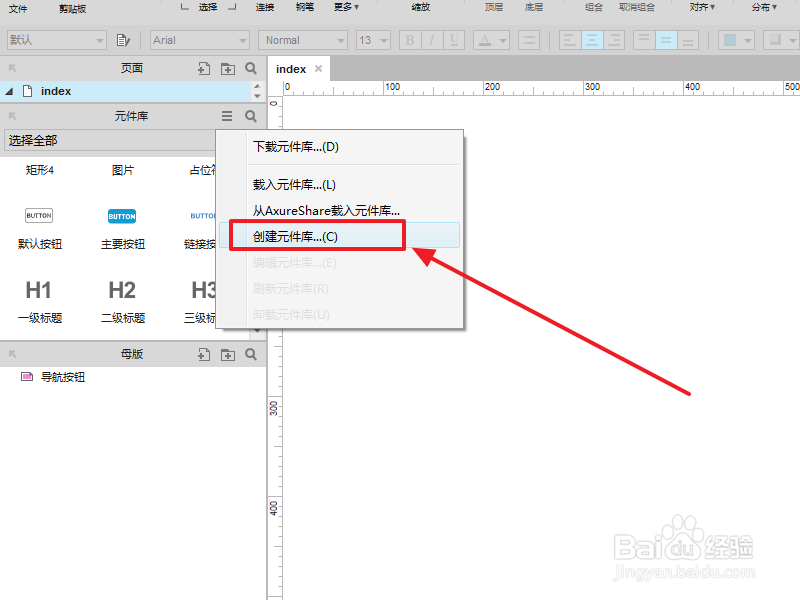Insert bullet list formatting
Image resolution: width=800 pixels, height=600 pixels.
point(529,40)
